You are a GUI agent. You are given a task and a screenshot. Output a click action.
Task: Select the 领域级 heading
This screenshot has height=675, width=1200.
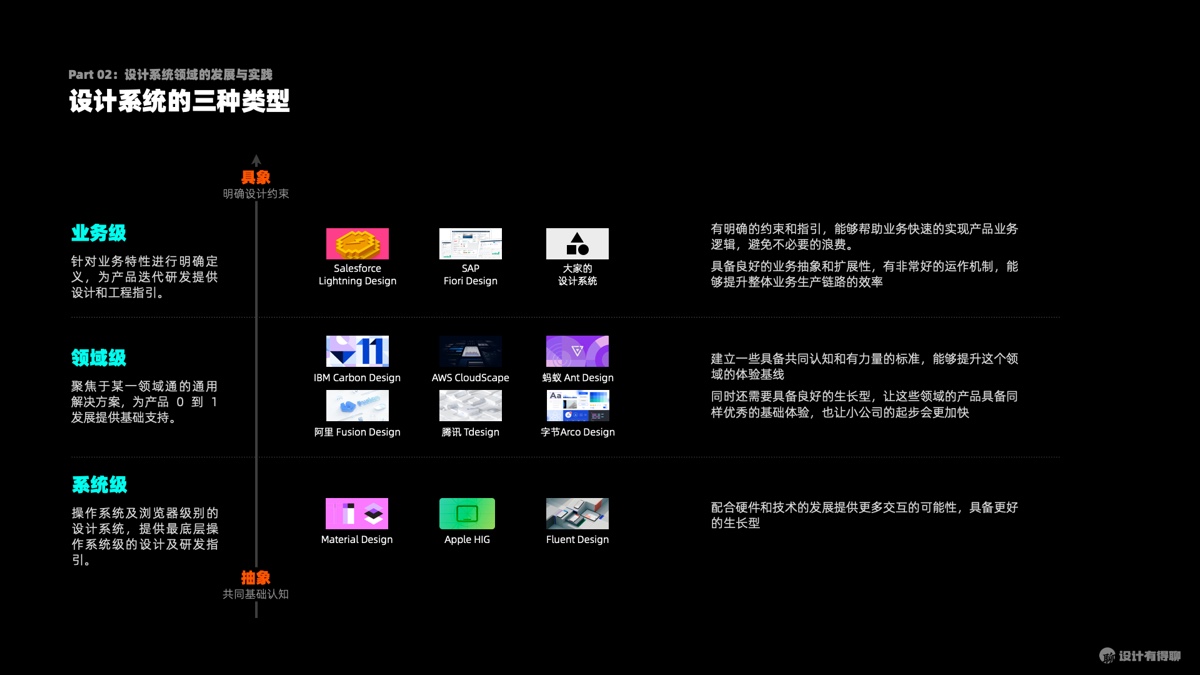coord(99,358)
